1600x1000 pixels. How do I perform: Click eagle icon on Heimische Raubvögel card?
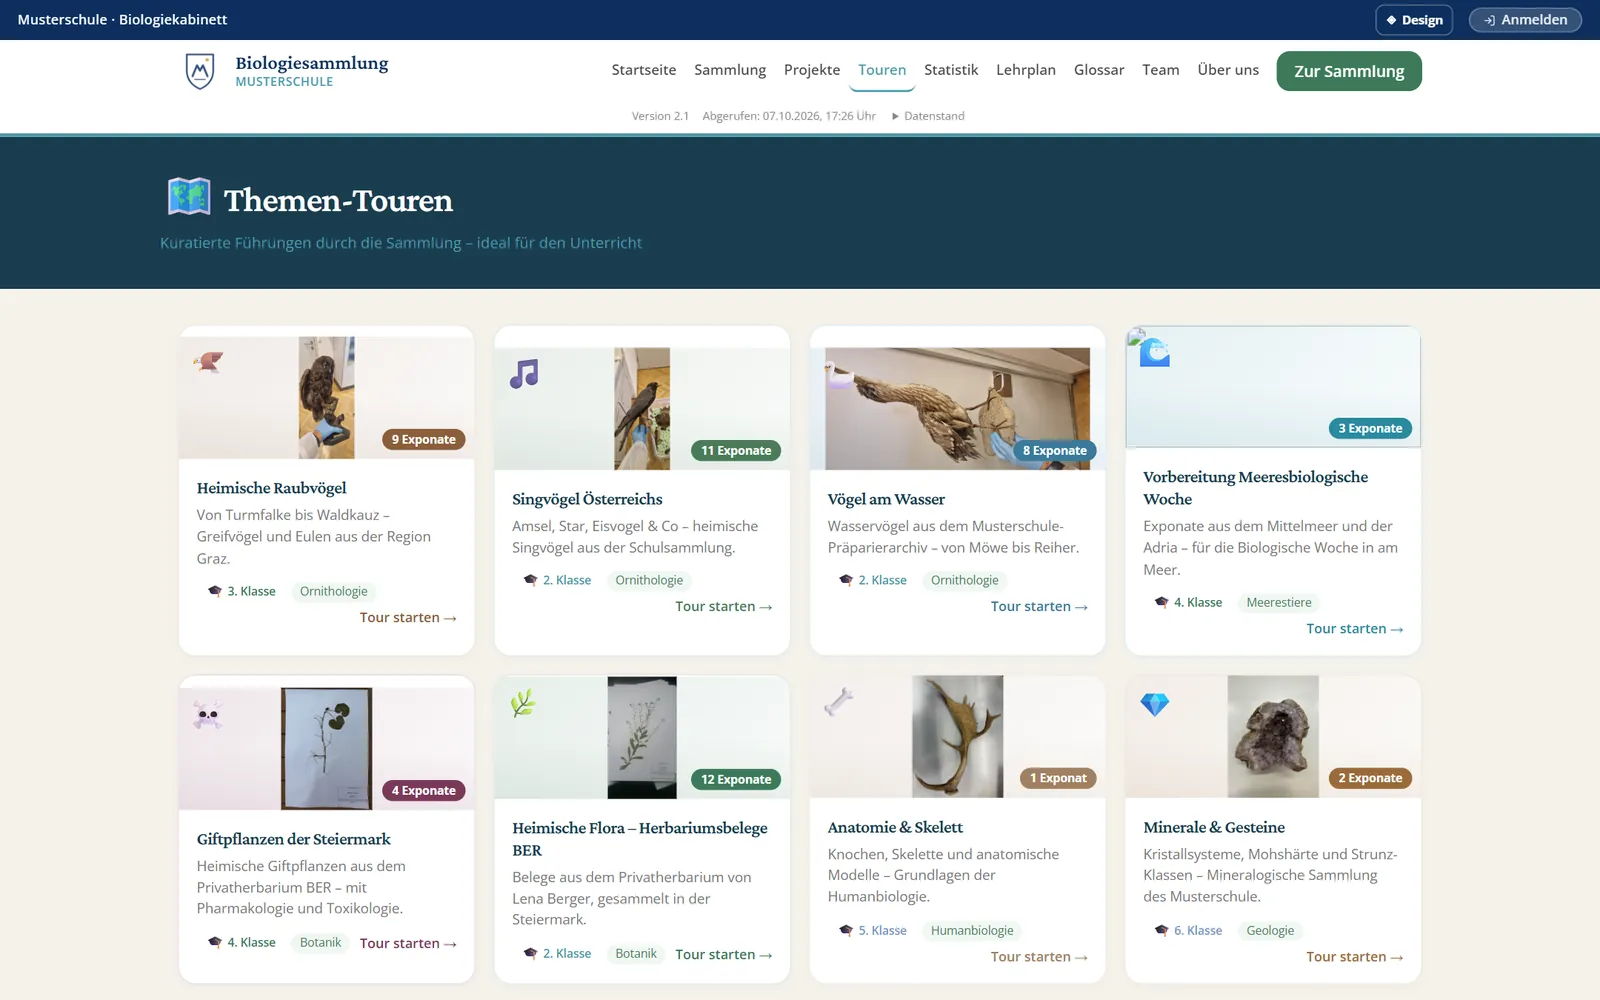tap(209, 362)
